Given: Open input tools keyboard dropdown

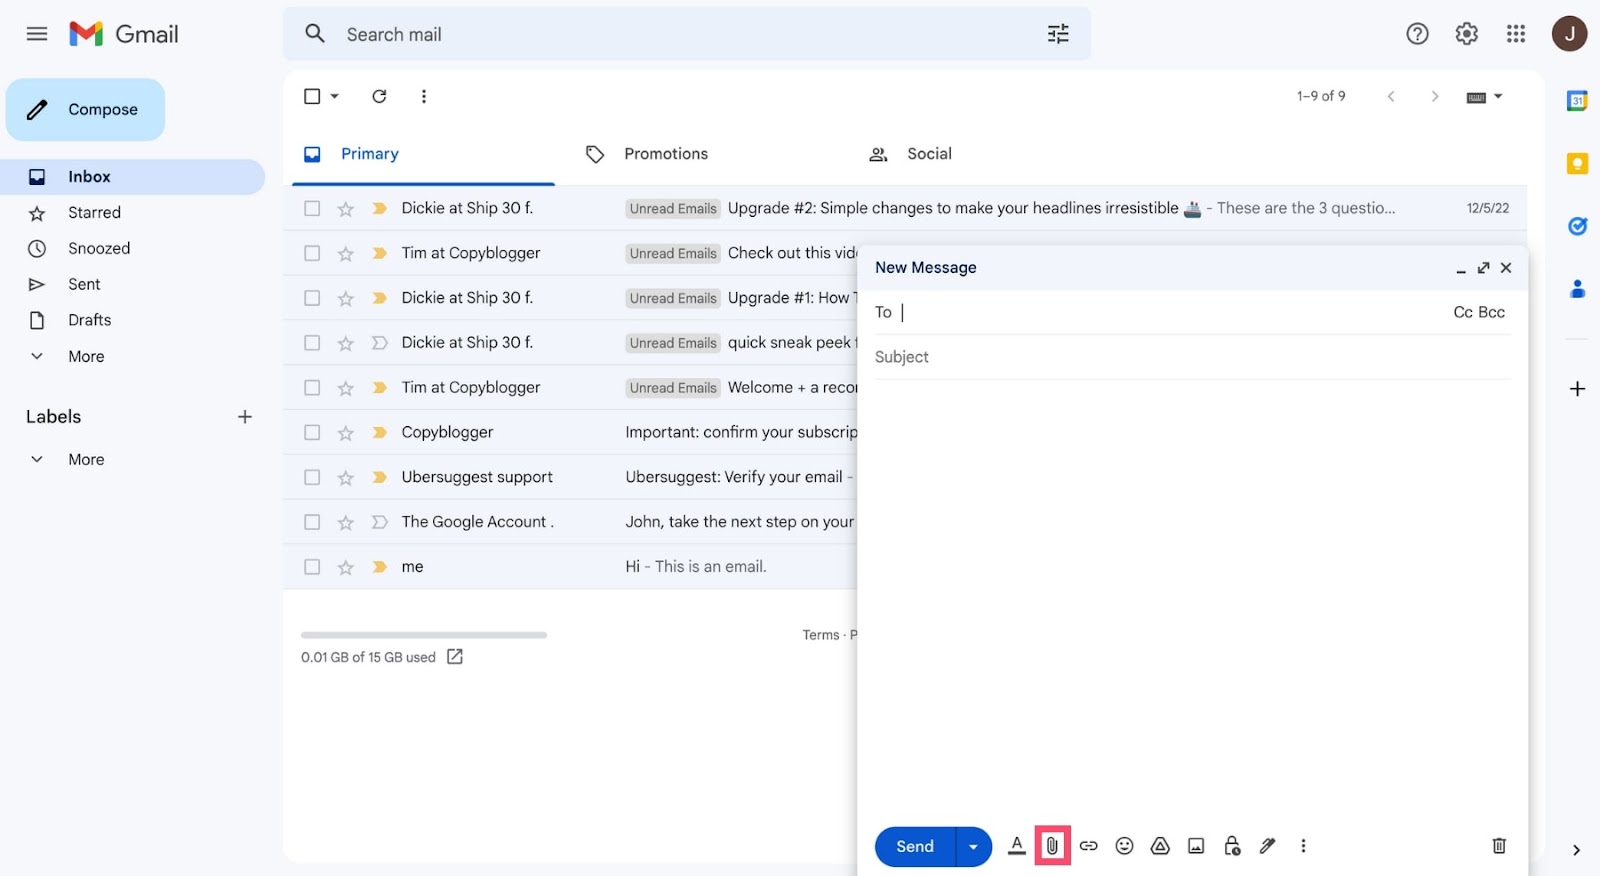Looking at the screenshot, I should pos(1484,97).
